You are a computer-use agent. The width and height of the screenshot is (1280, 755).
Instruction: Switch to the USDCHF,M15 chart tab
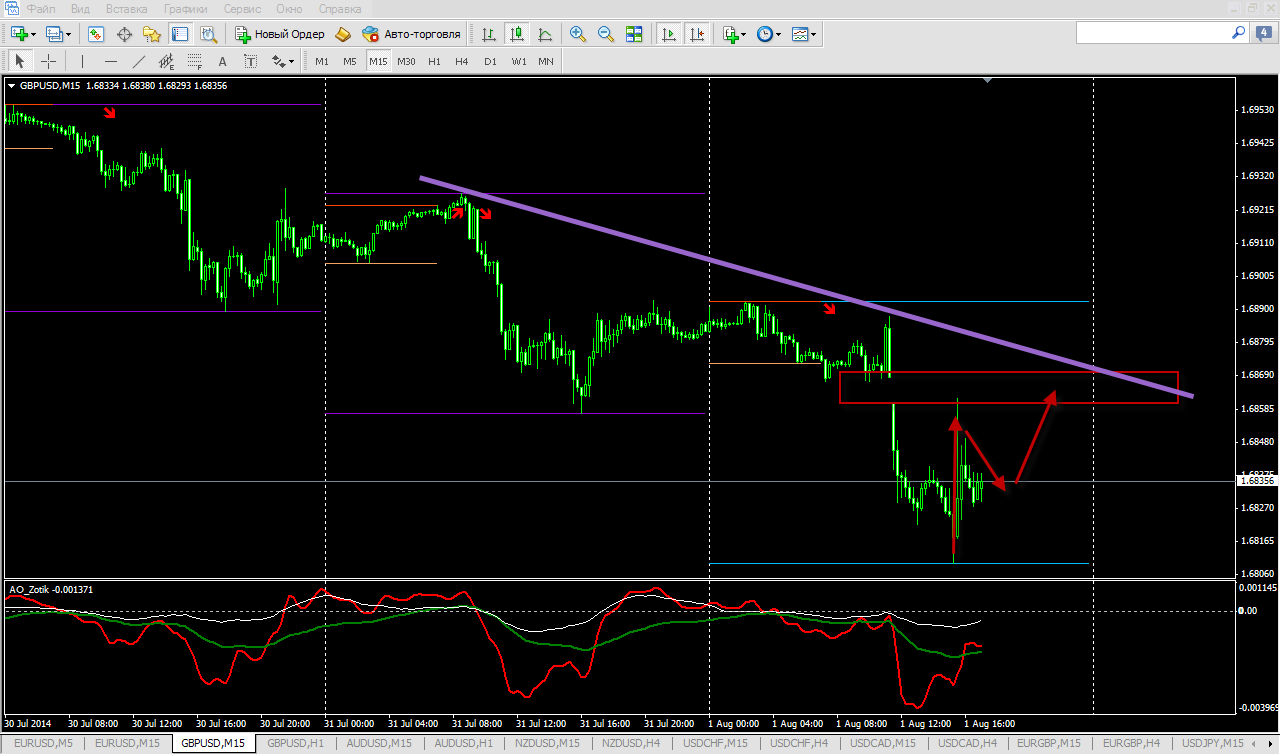click(x=716, y=743)
